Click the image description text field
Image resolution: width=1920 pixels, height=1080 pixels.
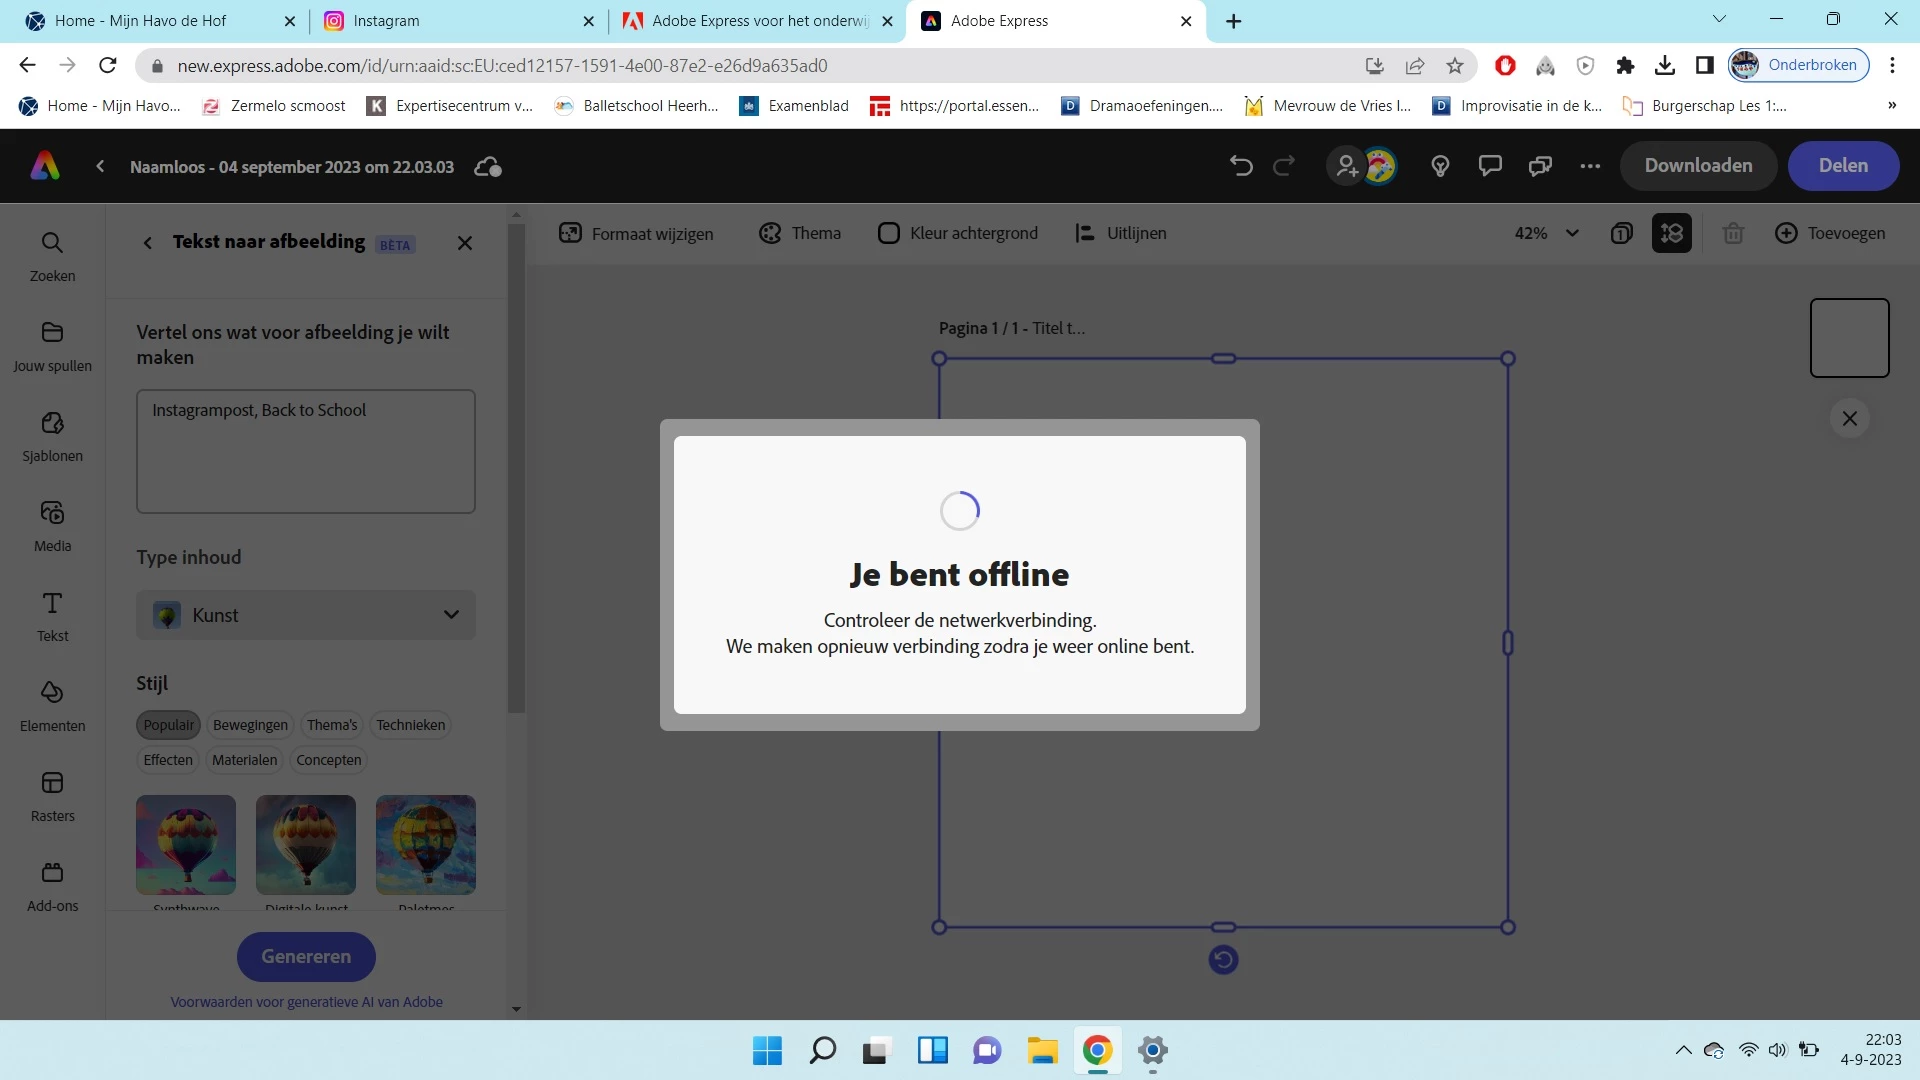tap(306, 451)
